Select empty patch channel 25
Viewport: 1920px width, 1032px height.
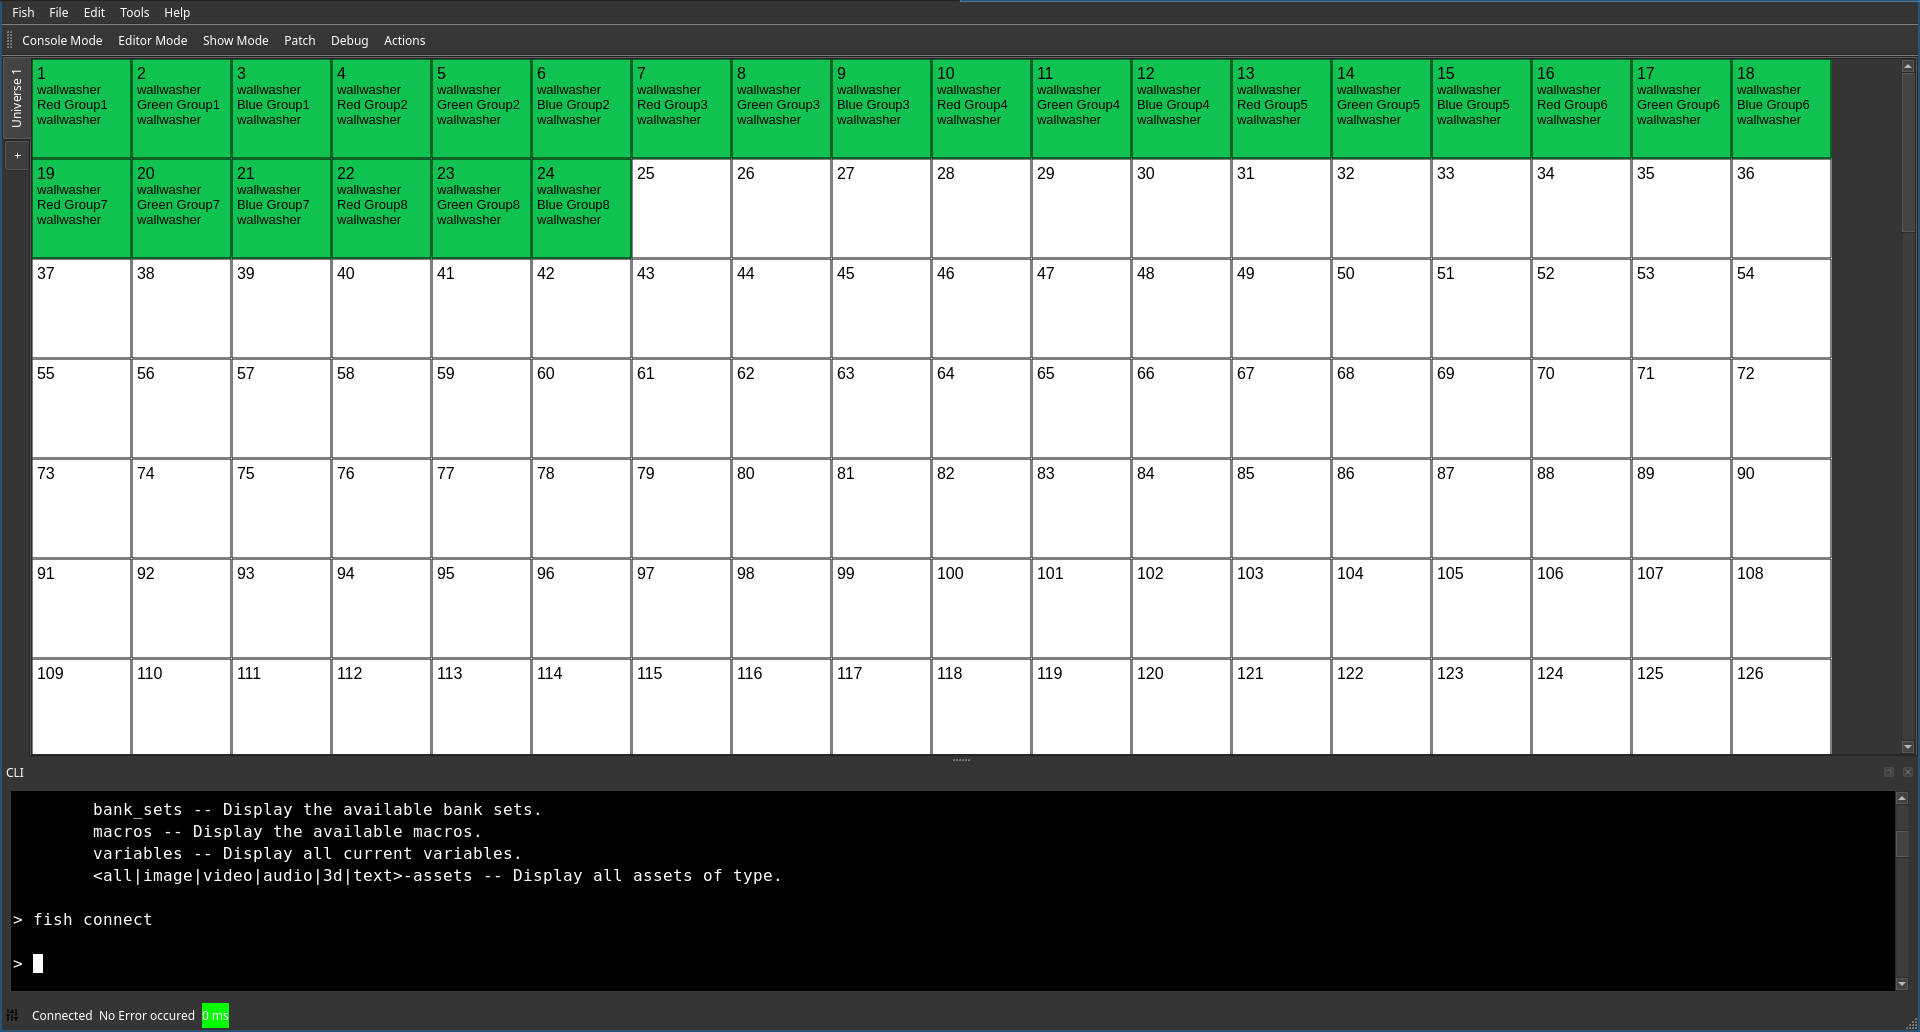pos(680,207)
